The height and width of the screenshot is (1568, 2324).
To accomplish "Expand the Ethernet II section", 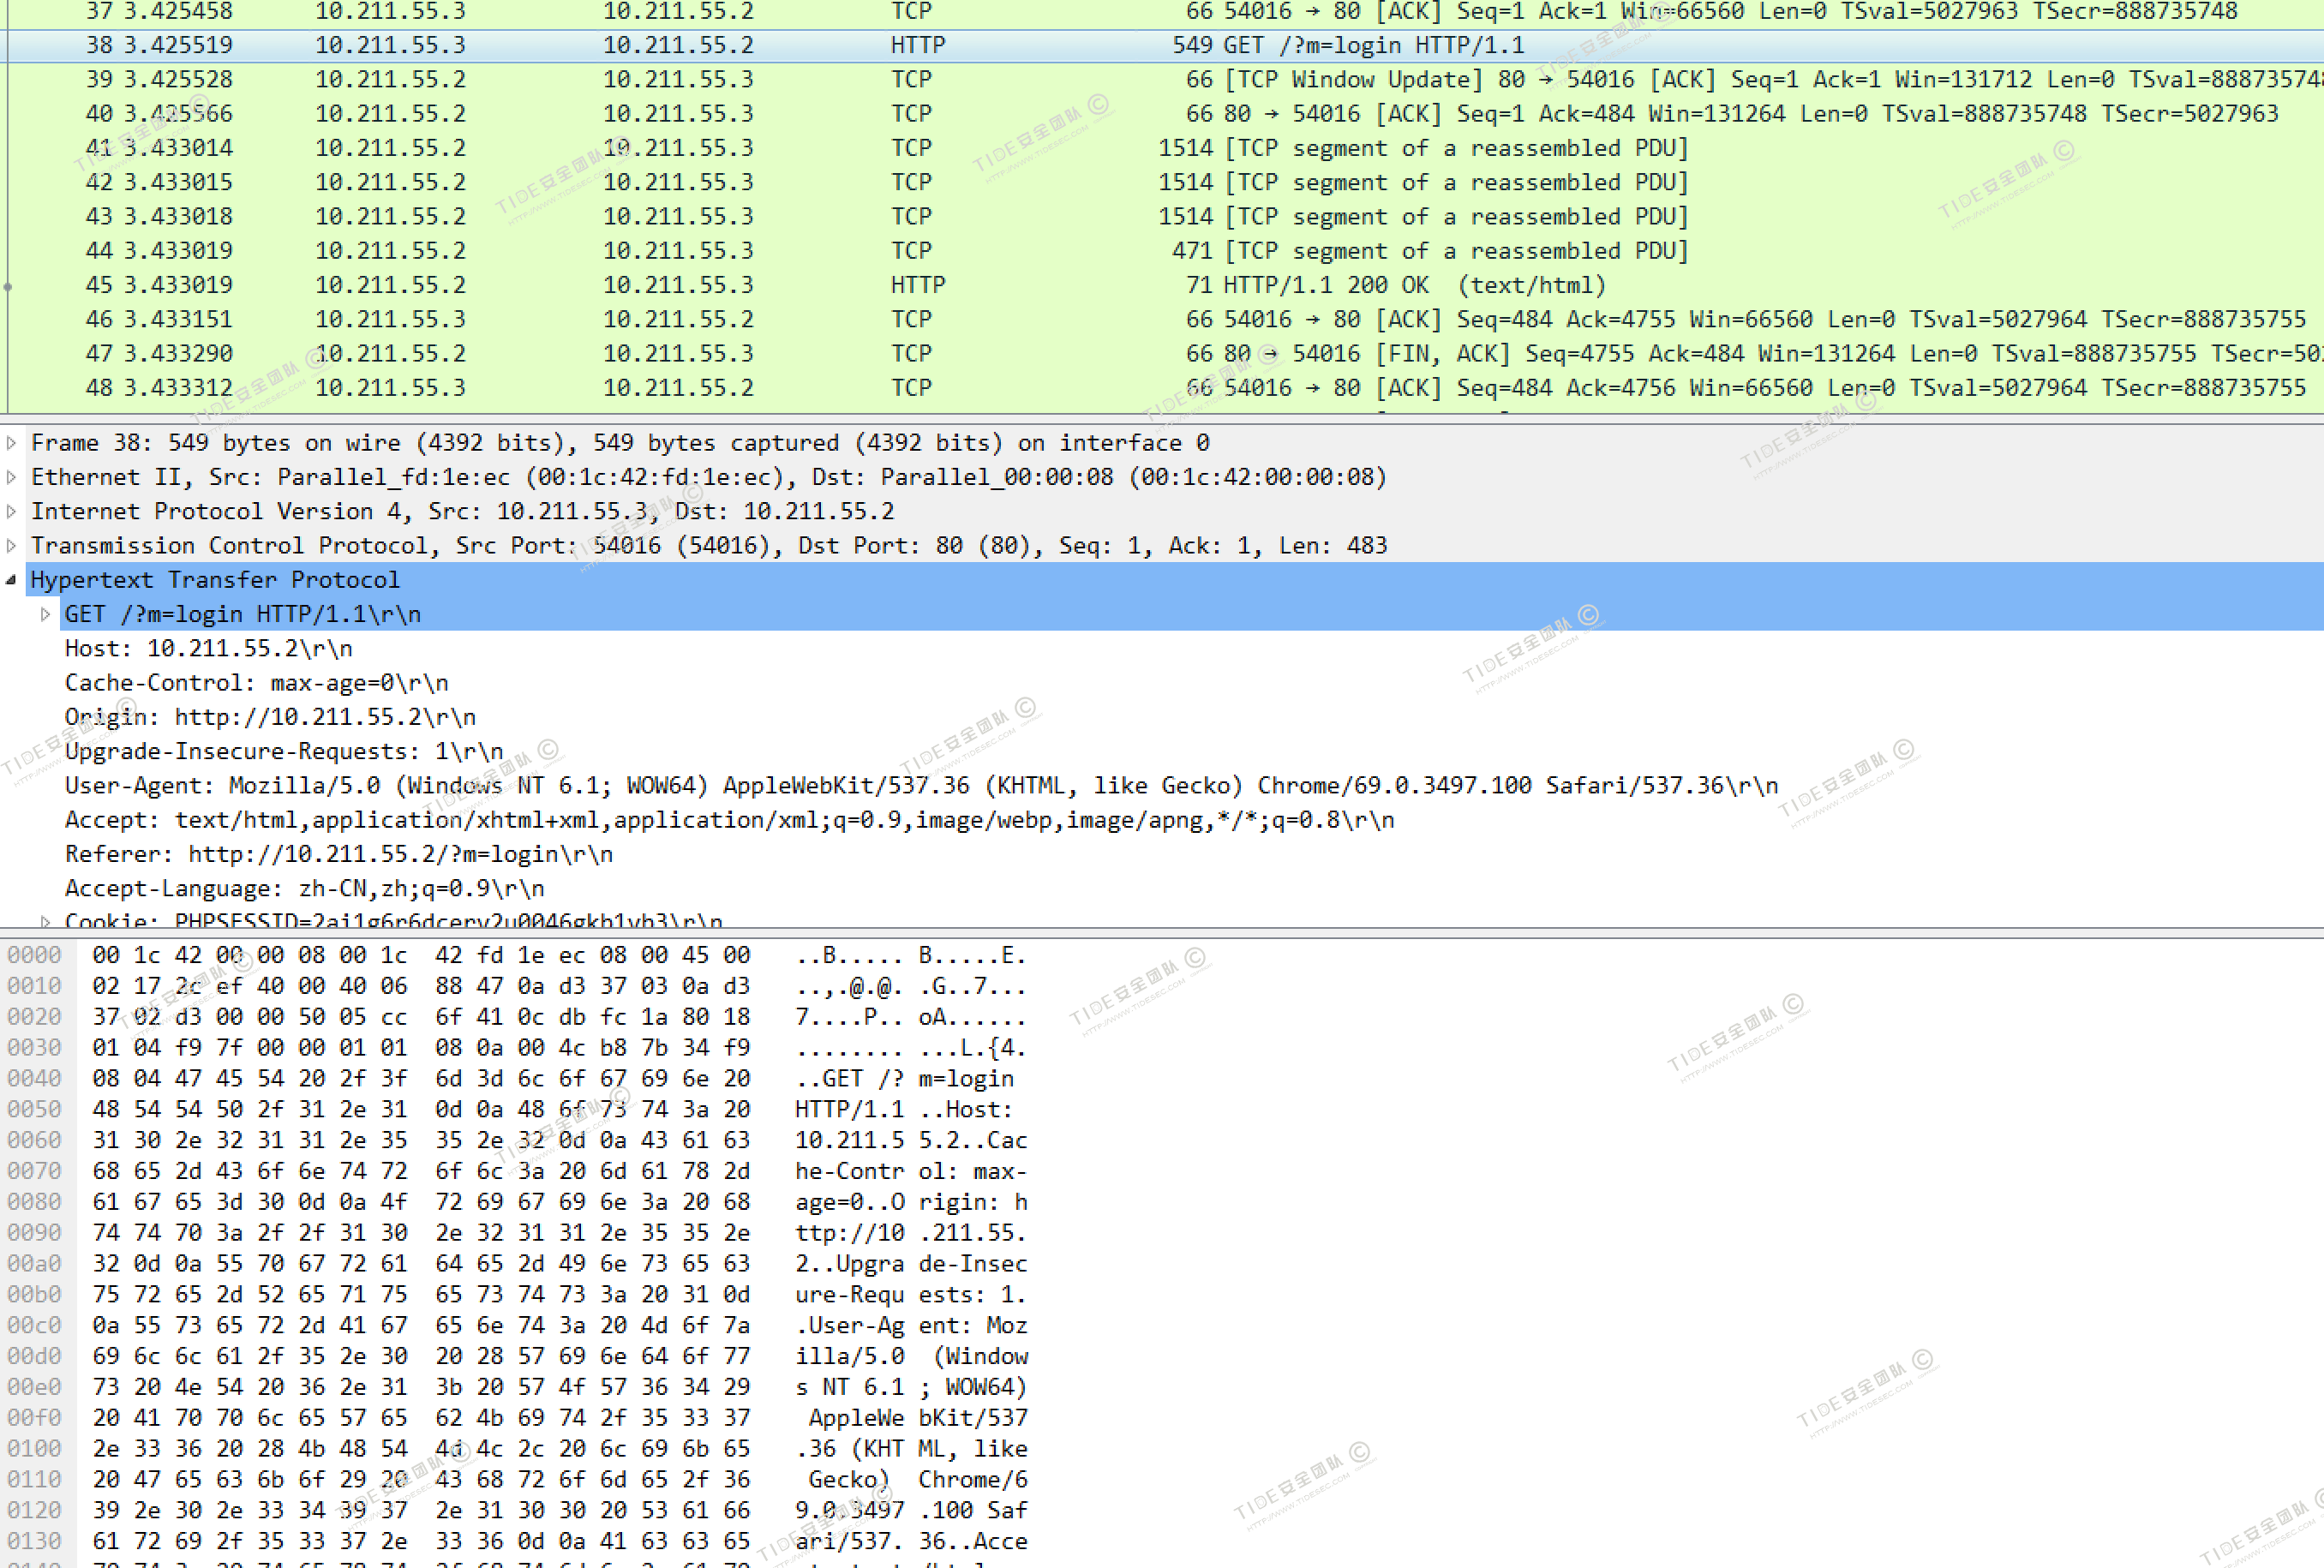I will click(11, 477).
